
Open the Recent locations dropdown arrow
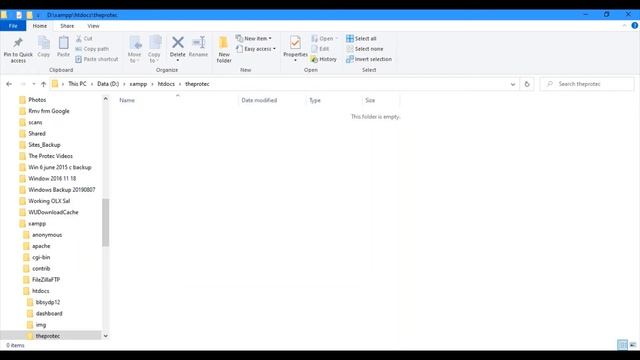33,84
